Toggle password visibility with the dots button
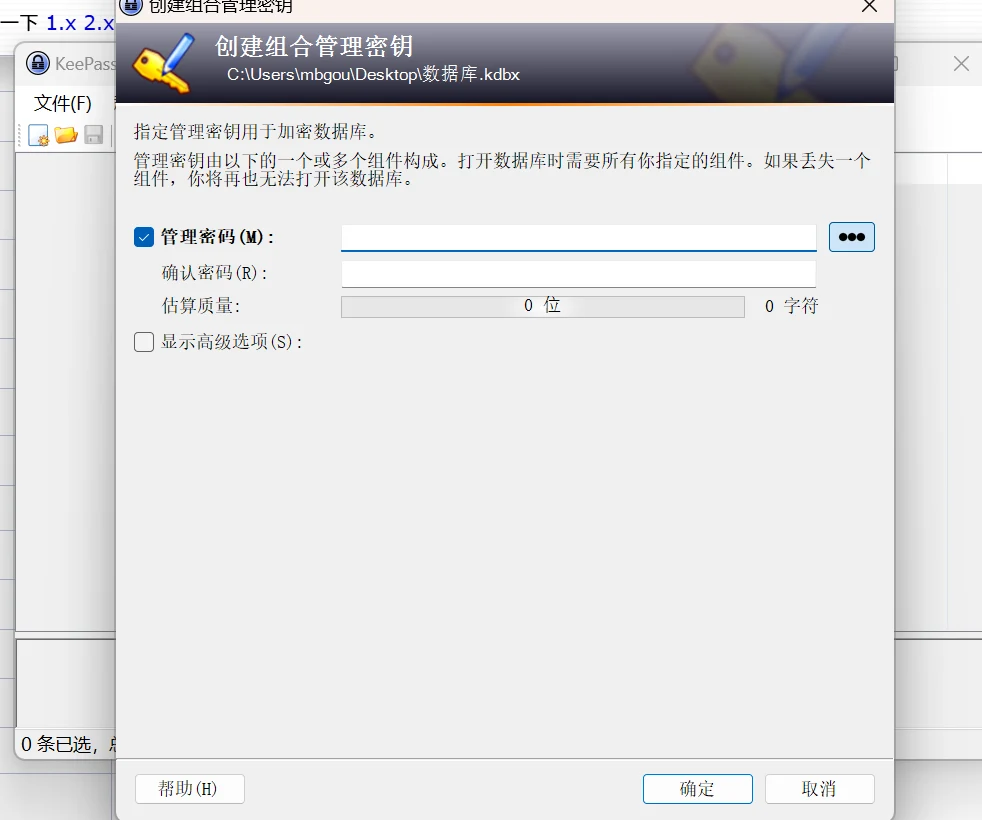This screenshot has width=982, height=820. click(851, 237)
